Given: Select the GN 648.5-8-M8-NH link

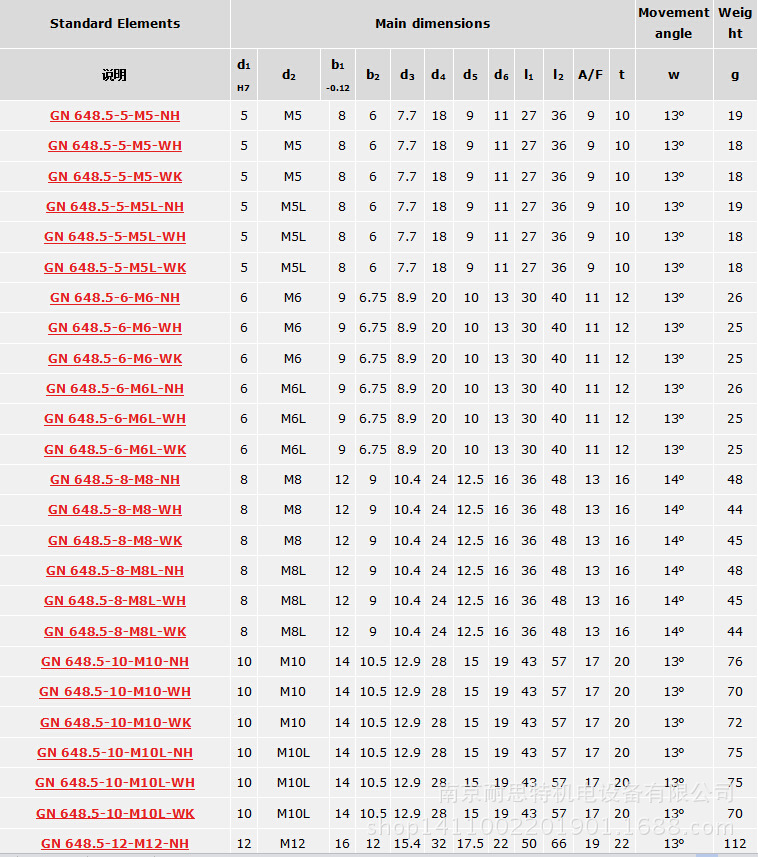Looking at the screenshot, I should tap(115, 479).
